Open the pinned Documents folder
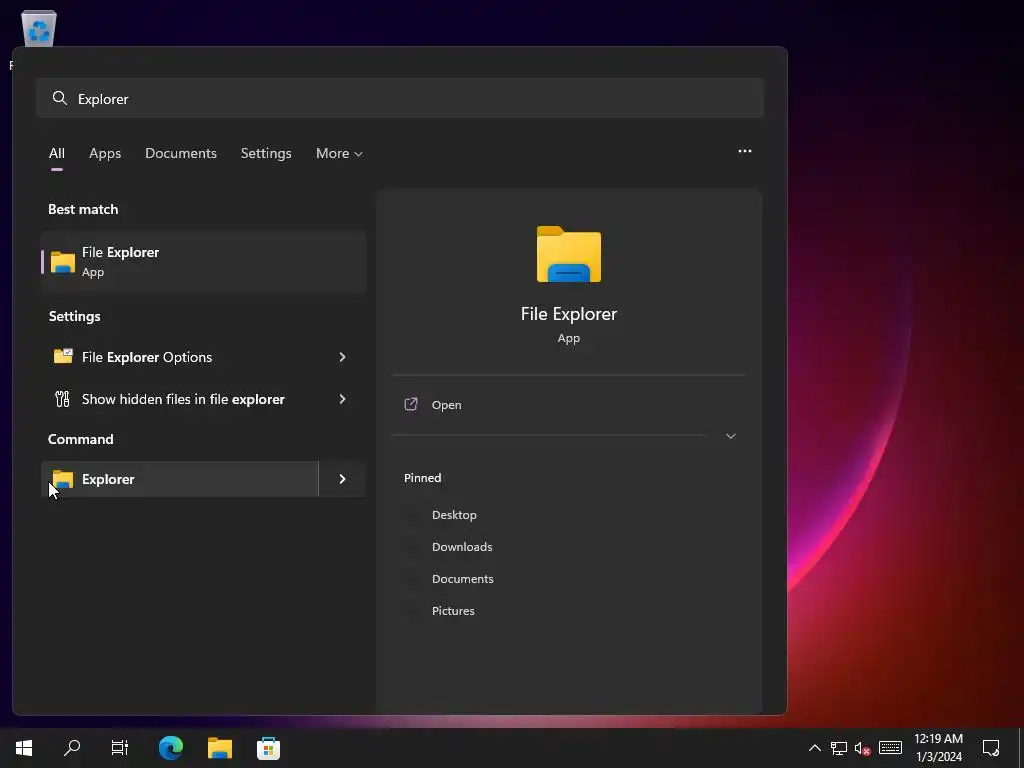 (x=462, y=579)
